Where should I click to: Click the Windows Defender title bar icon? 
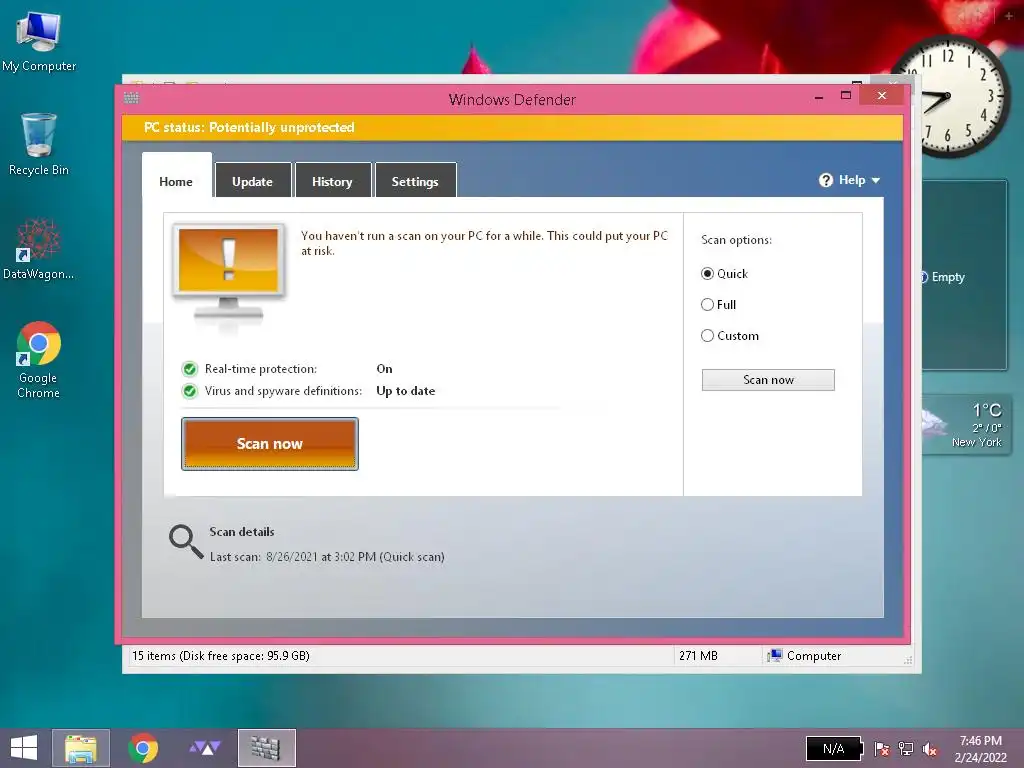click(x=131, y=98)
